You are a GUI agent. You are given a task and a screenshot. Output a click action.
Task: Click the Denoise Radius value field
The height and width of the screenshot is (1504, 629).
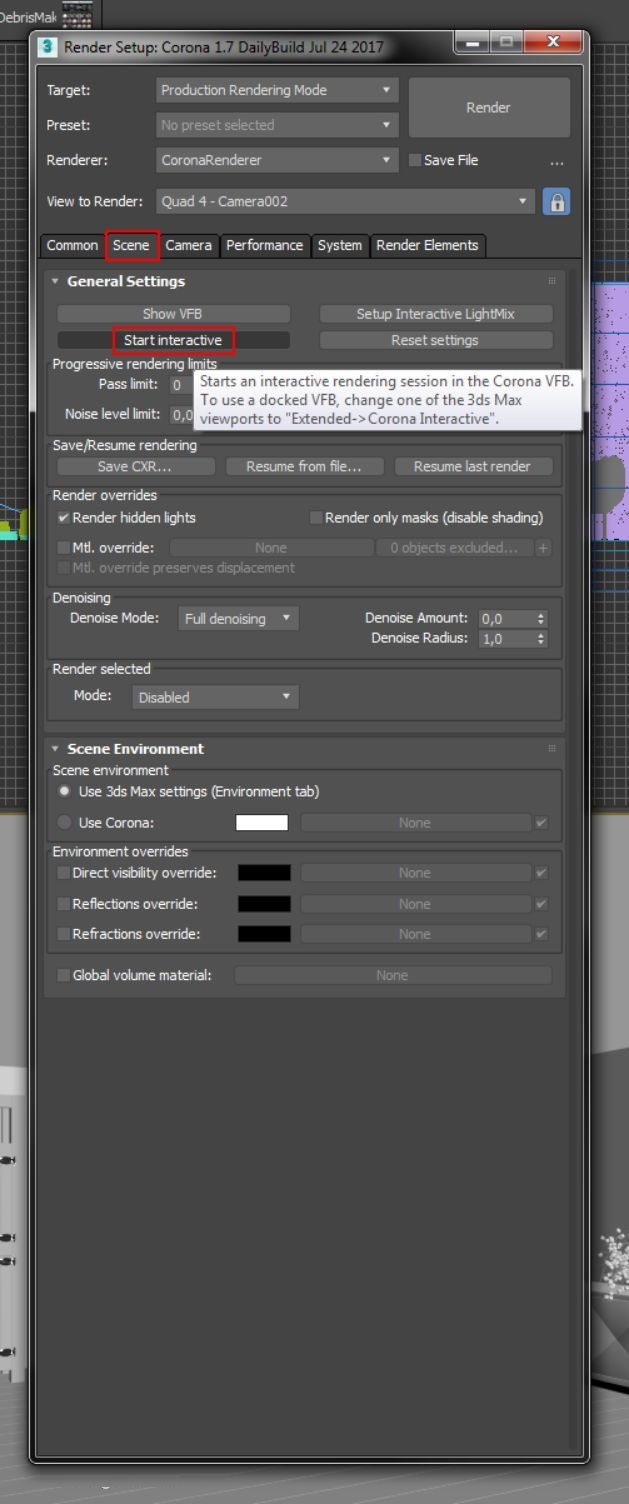coord(506,639)
